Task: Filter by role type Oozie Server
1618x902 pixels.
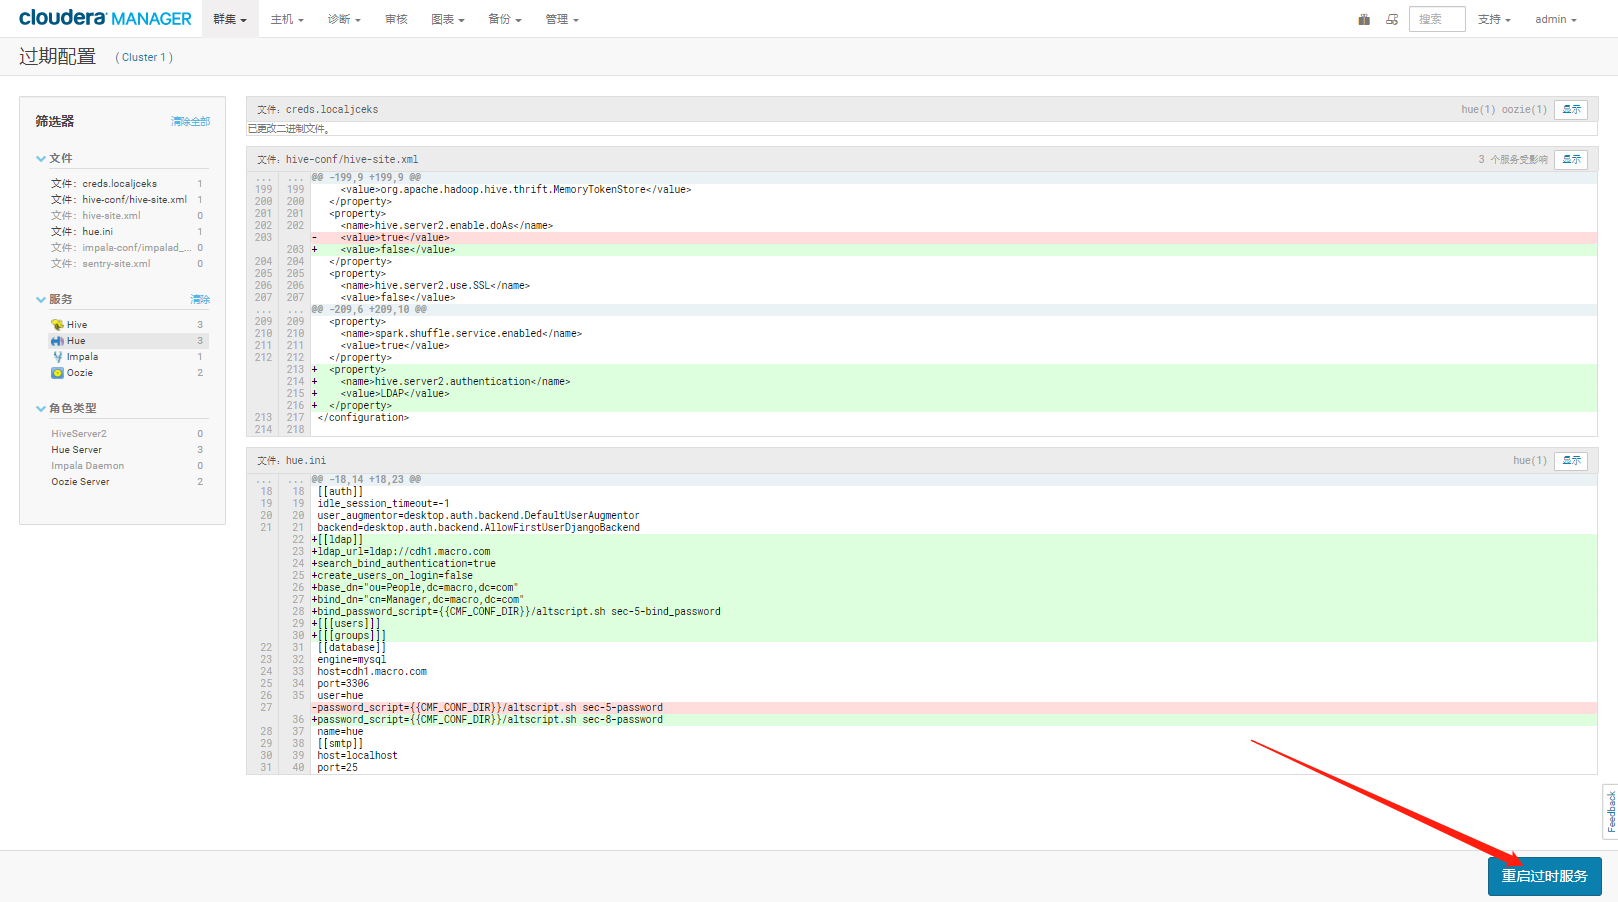Action: click(x=81, y=482)
